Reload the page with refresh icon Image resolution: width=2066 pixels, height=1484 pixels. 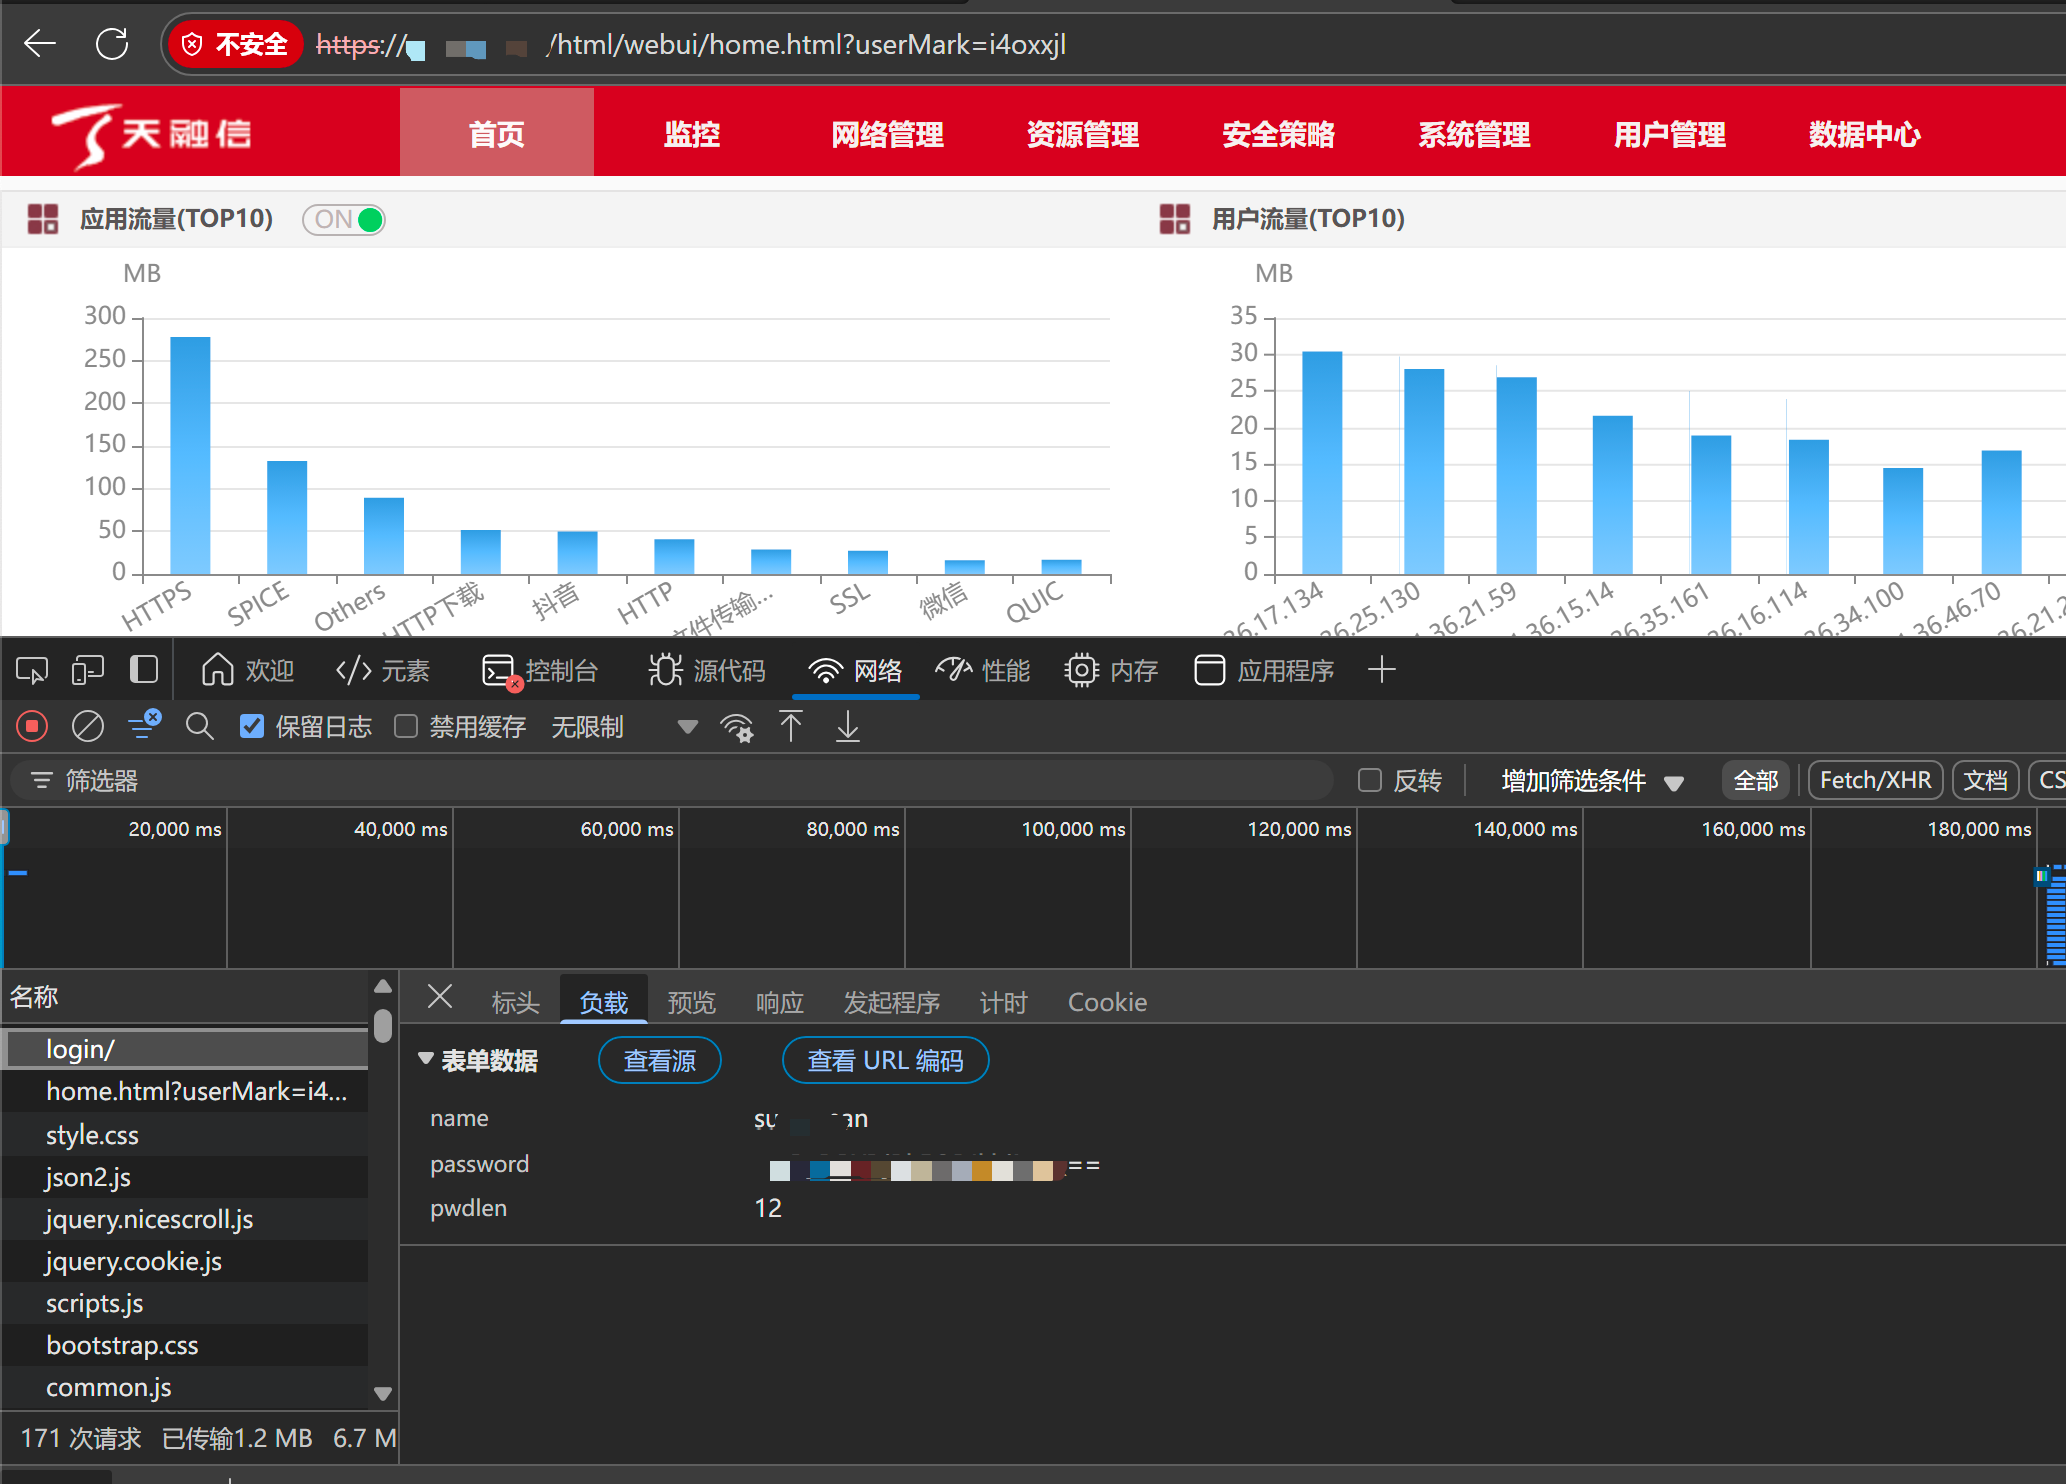tap(112, 44)
